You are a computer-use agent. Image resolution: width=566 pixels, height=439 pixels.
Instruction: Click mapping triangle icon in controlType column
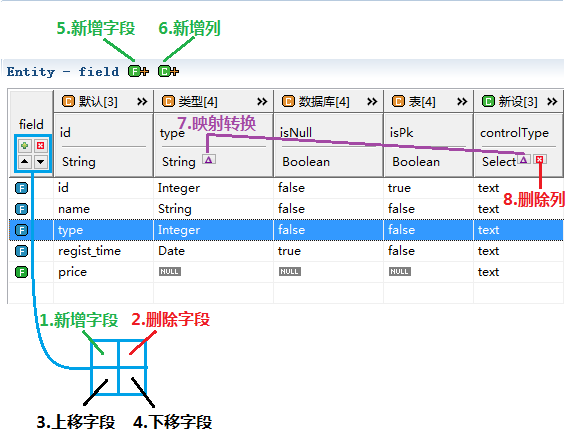point(523,159)
